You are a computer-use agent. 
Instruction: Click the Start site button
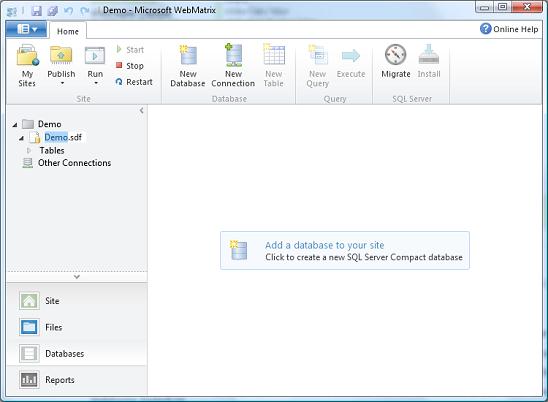pos(130,50)
